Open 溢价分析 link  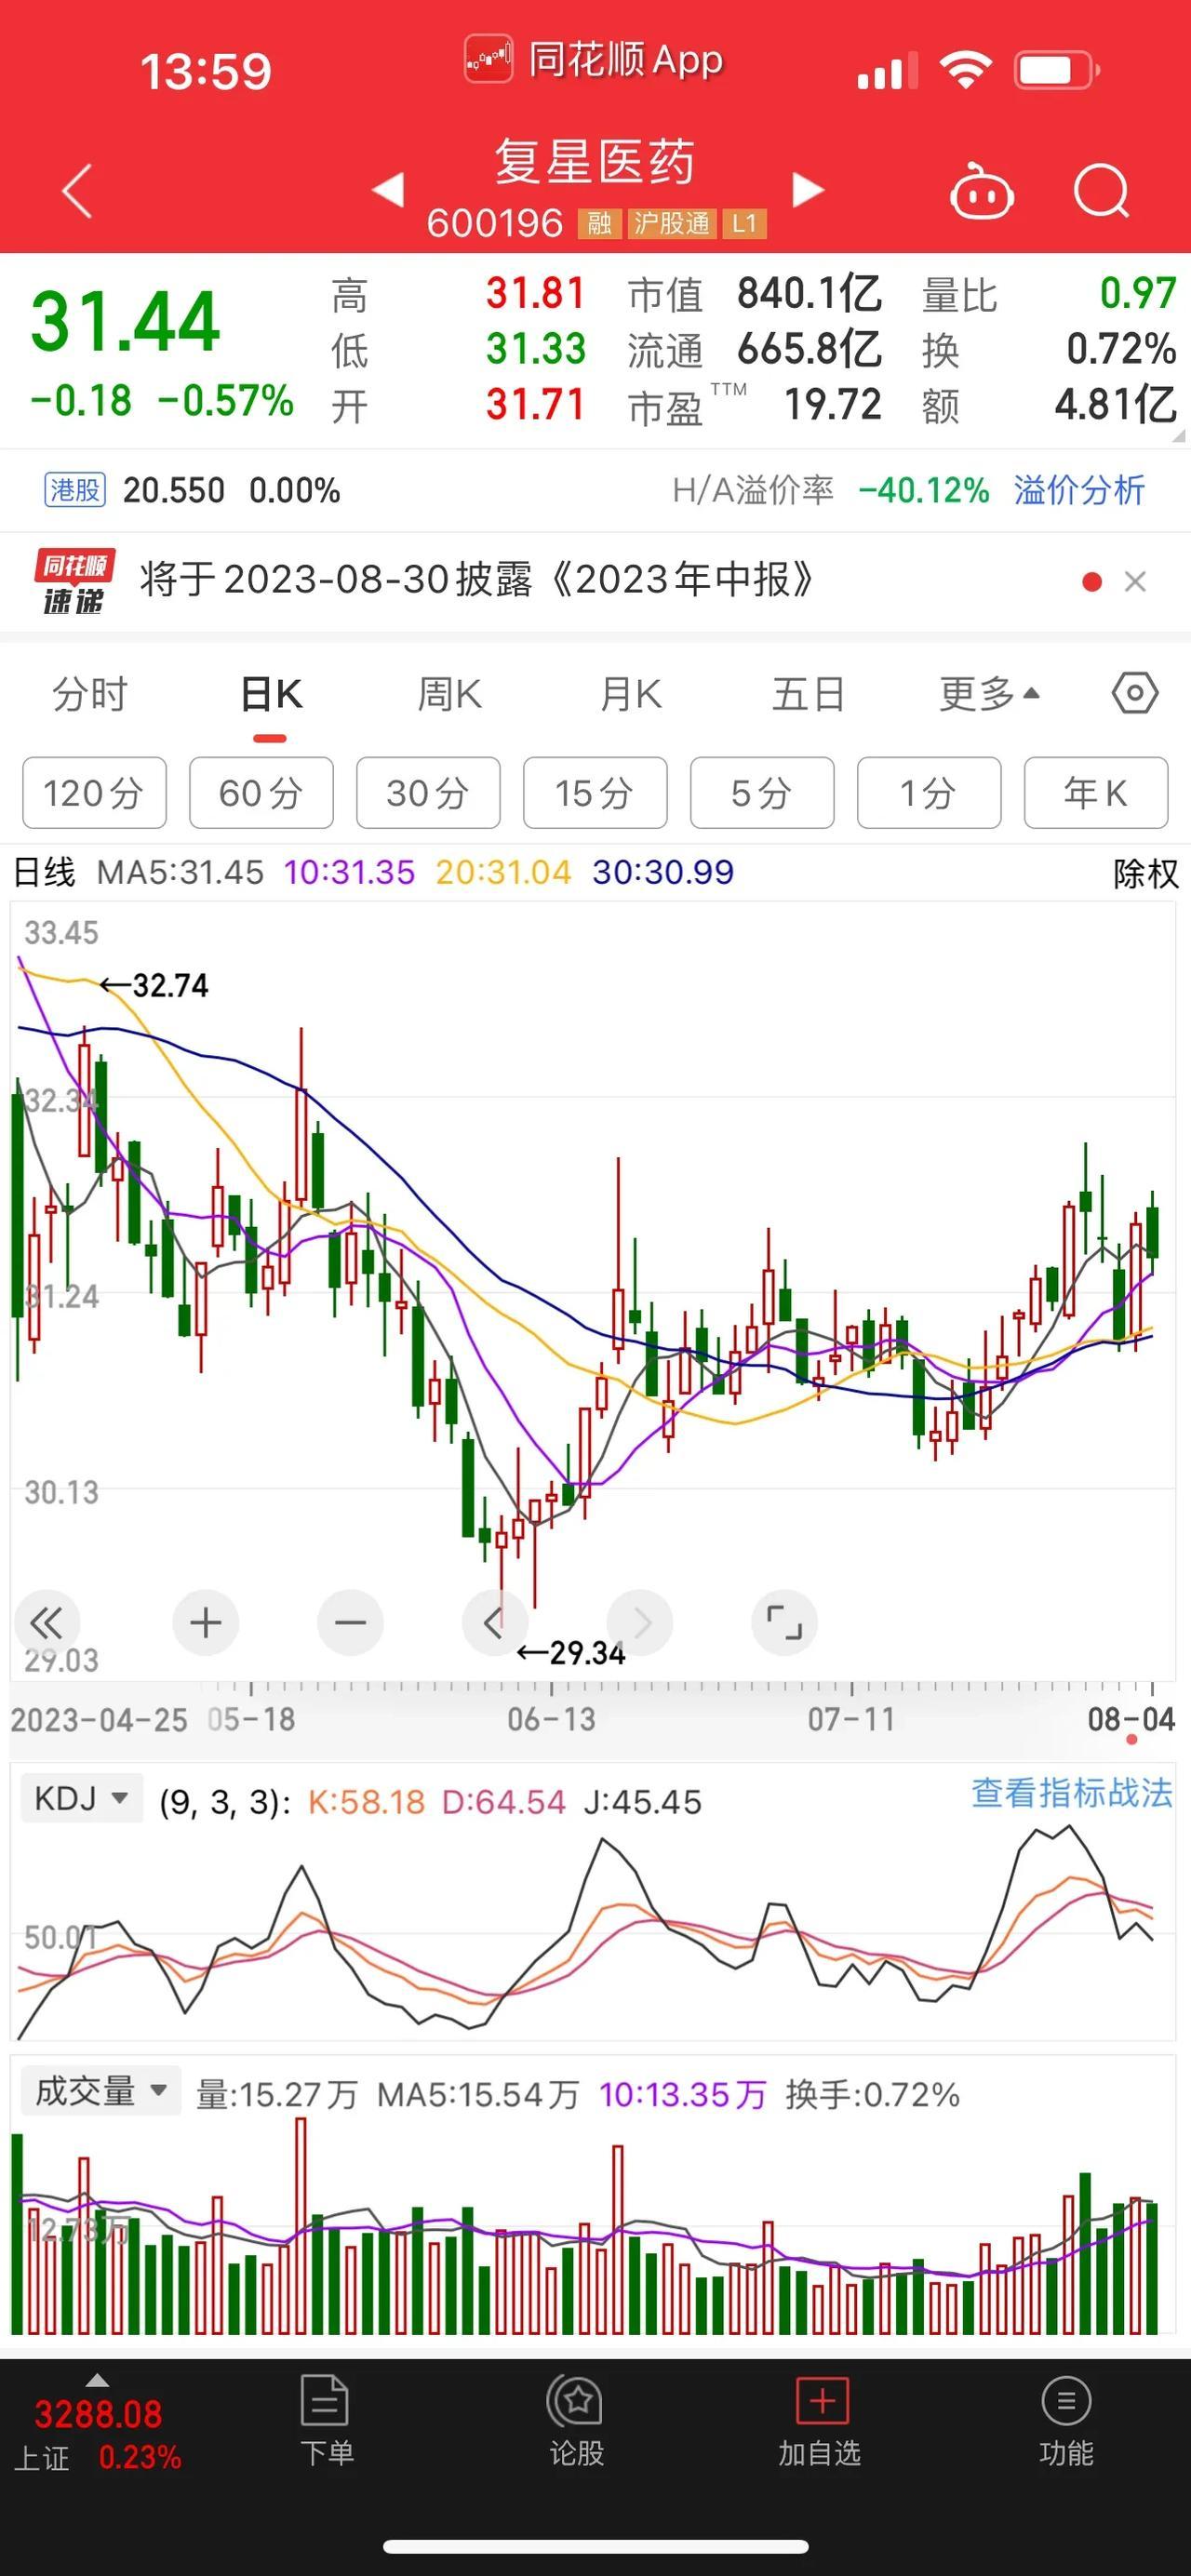click(1079, 490)
